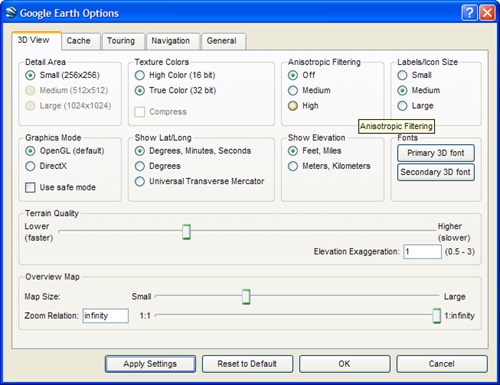
Task: Click the Map Size slider handle
Action: 246,296
